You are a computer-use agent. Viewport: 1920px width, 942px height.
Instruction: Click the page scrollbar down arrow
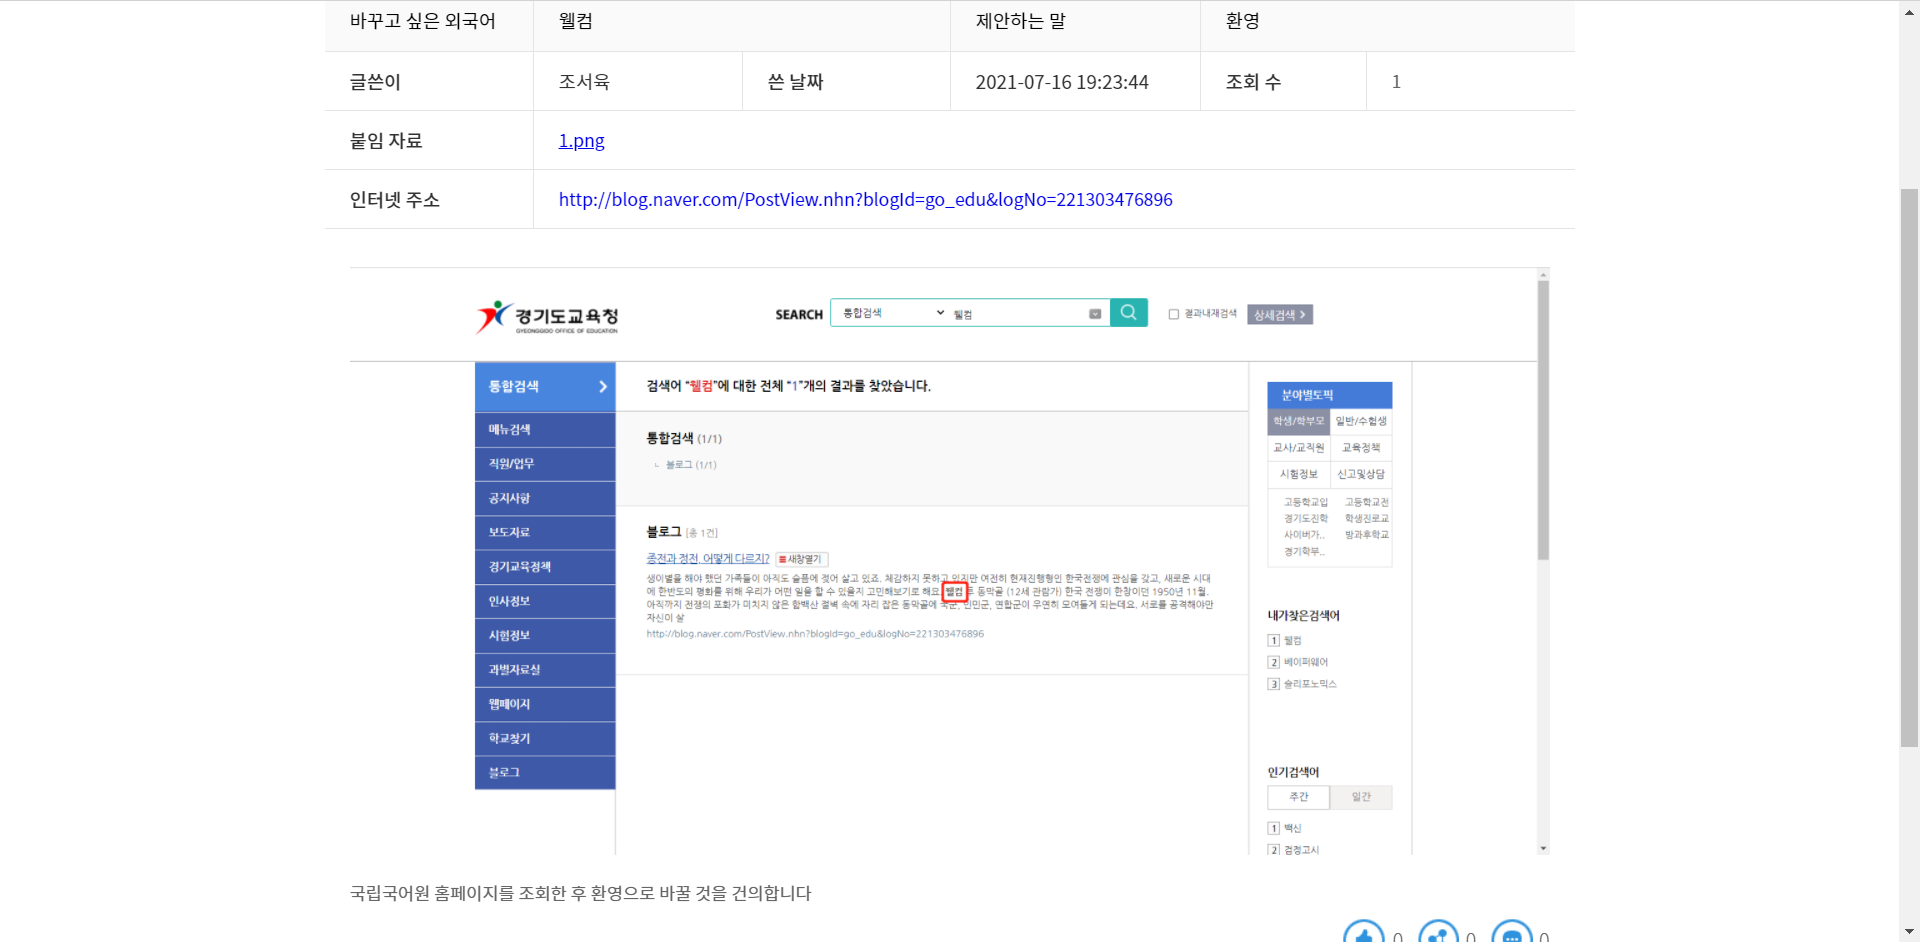point(1909,933)
